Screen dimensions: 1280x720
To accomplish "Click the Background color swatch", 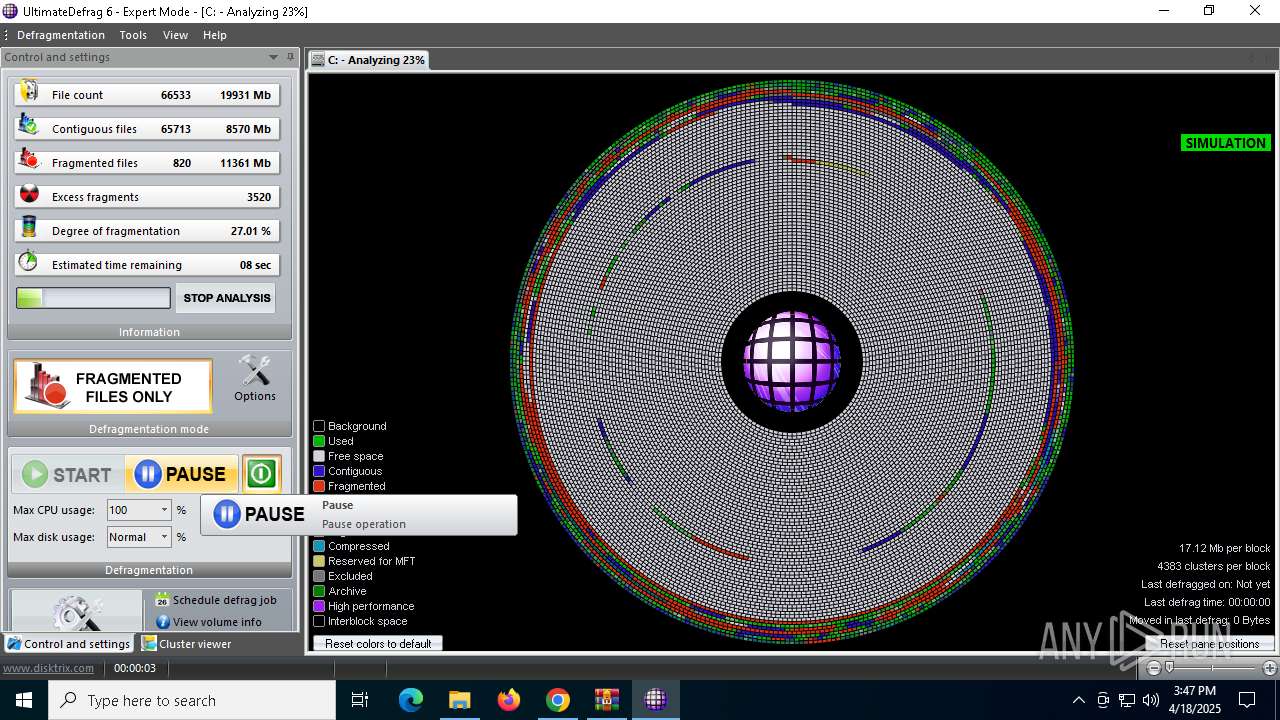I will (x=319, y=426).
